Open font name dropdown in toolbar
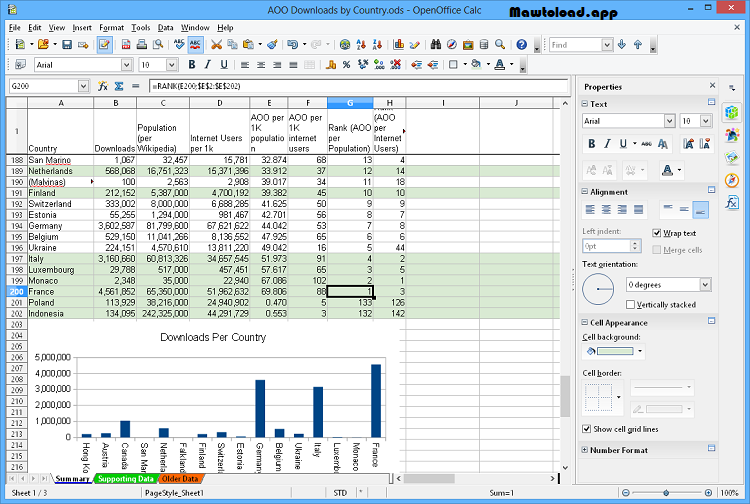The width and height of the screenshot is (750, 504). pos(127,65)
